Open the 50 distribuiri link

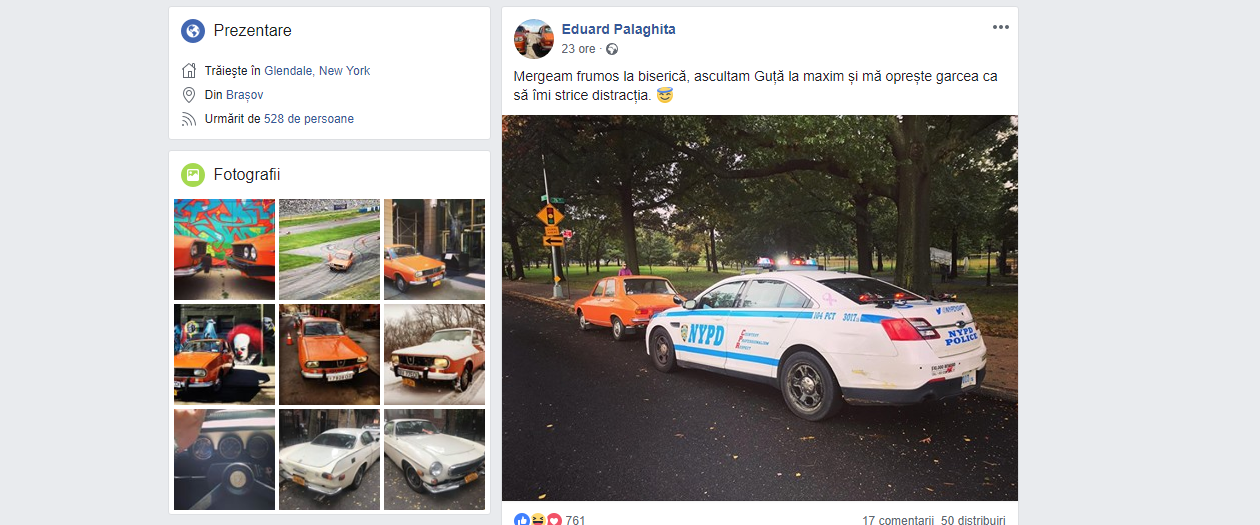tap(973, 520)
